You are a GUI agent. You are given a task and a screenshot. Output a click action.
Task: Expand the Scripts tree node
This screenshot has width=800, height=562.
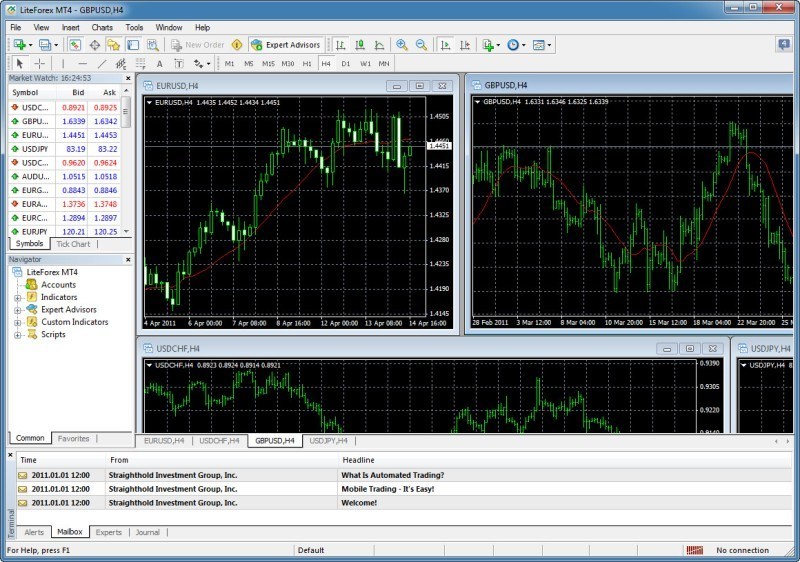(x=18, y=335)
